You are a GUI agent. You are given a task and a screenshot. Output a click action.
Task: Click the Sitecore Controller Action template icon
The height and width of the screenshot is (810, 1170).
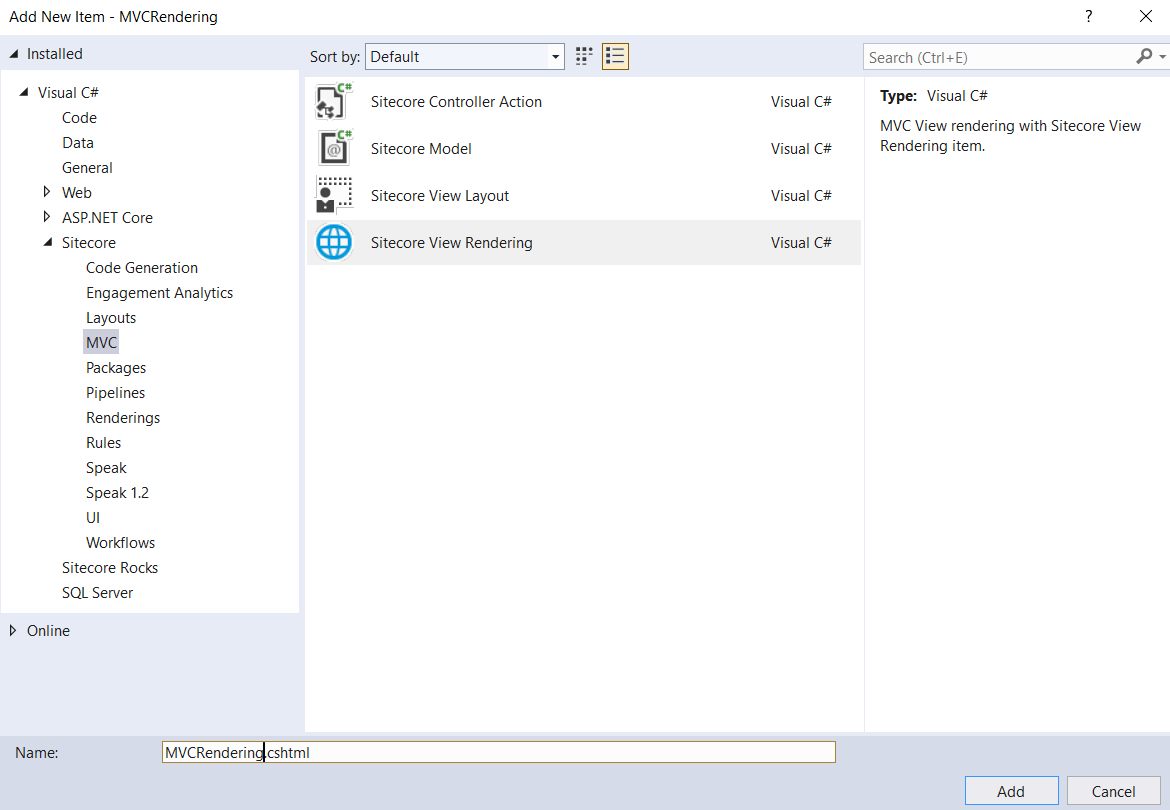(x=334, y=101)
